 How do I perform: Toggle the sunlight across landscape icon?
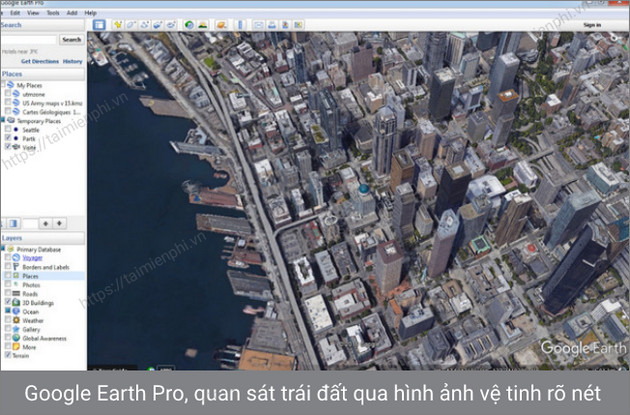pos(202,25)
